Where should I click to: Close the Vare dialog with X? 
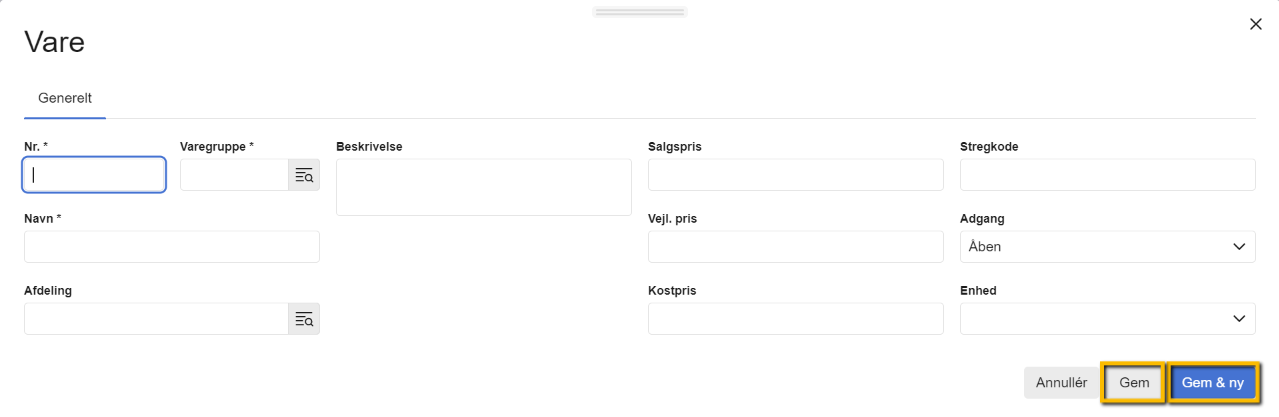point(1256,24)
